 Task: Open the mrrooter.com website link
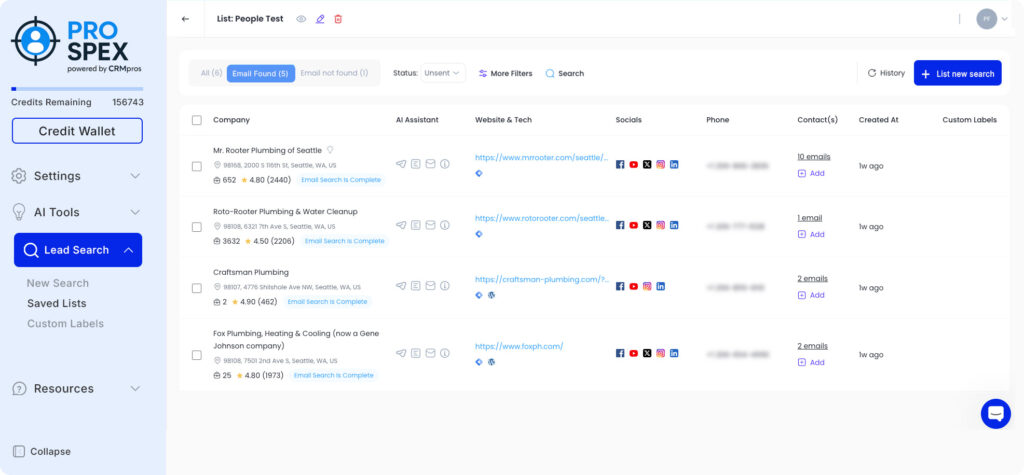(x=542, y=157)
